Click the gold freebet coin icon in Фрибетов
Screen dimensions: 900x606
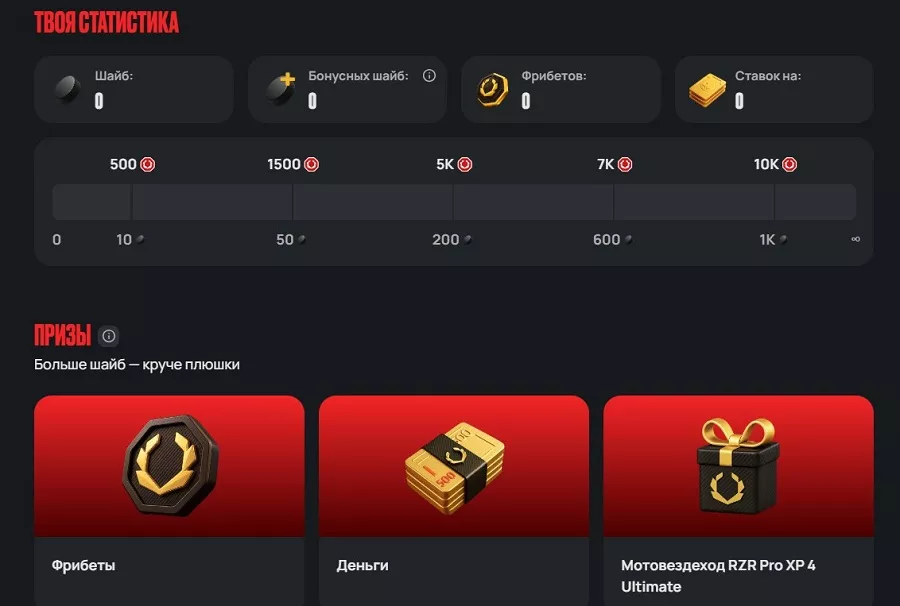click(492, 90)
